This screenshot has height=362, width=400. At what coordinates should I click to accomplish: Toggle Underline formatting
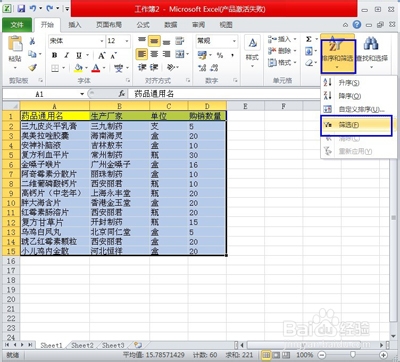coord(79,55)
